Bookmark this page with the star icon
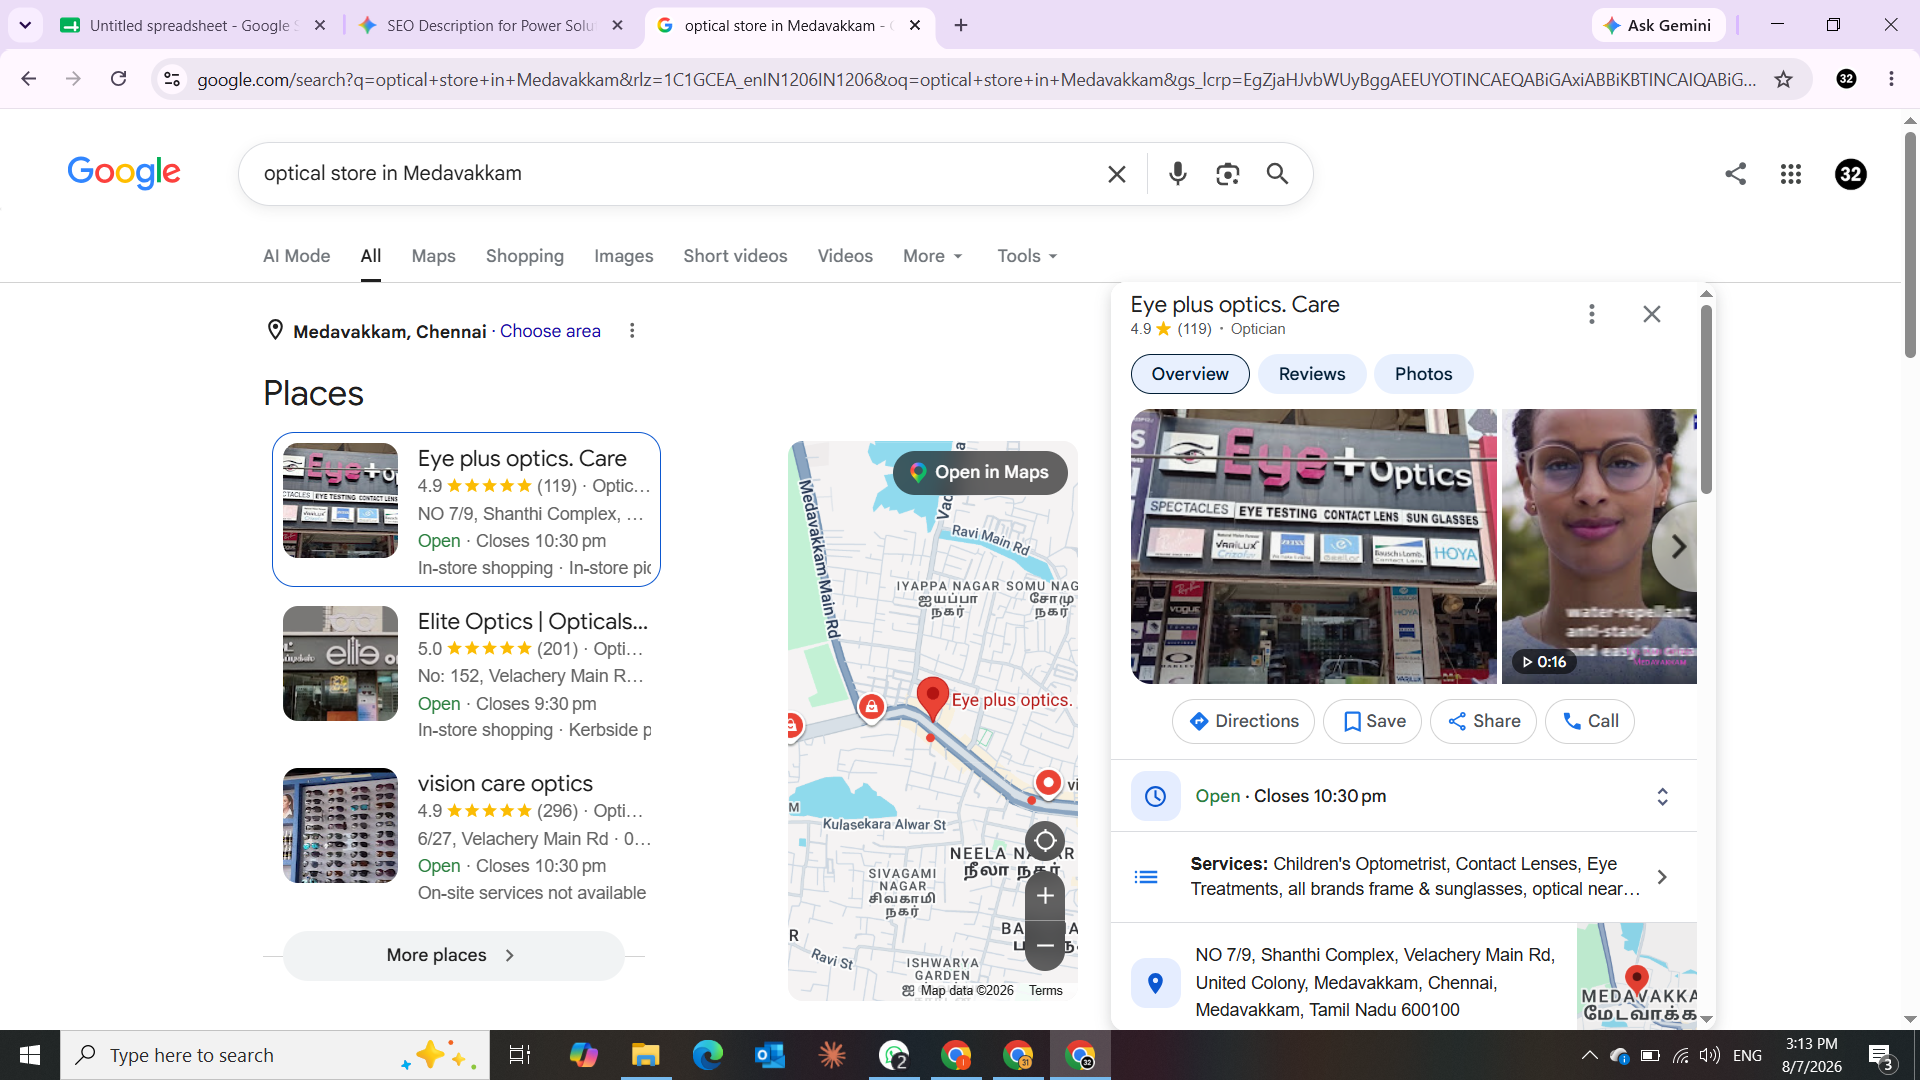The width and height of the screenshot is (1920, 1080). [x=1783, y=79]
